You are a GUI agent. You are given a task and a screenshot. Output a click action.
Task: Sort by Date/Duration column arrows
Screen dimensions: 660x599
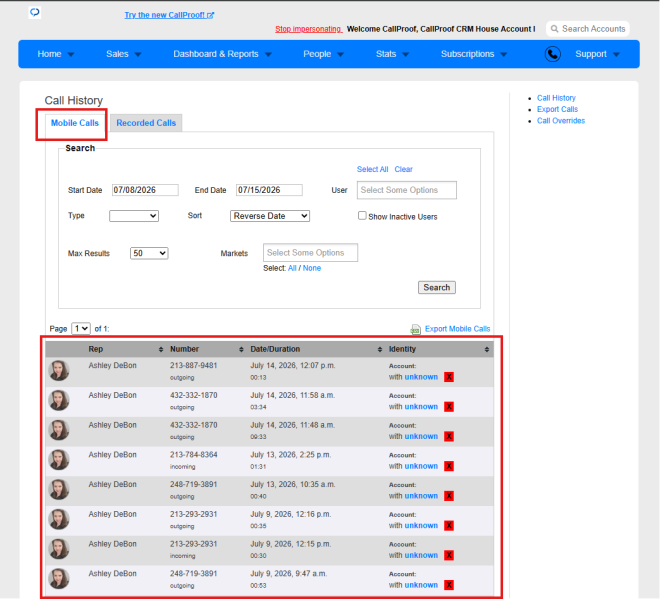point(380,349)
